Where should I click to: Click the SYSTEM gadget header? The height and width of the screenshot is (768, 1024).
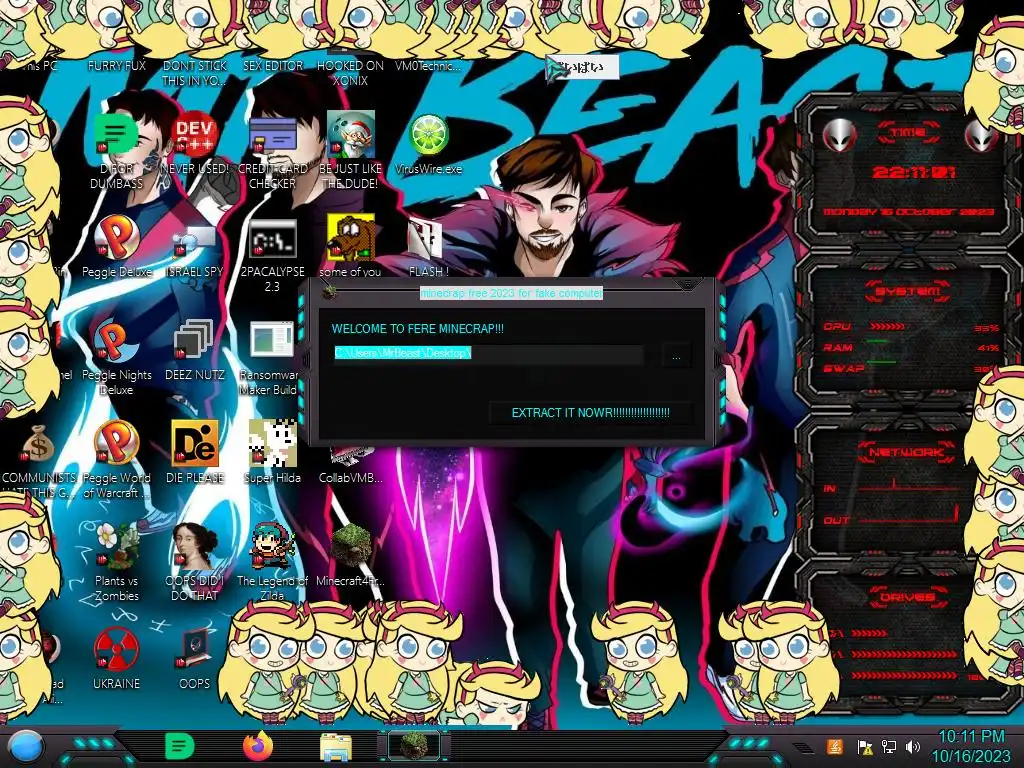[906, 291]
